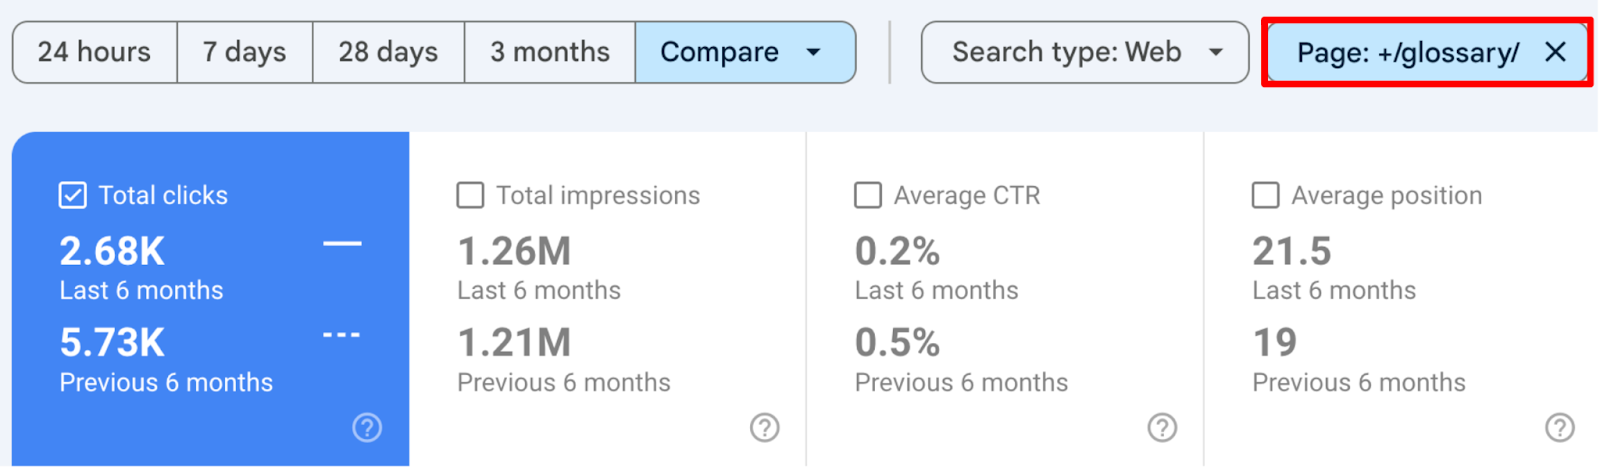This screenshot has width=1600, height=475.
Task: Enable the Total impressions checkbox
Action: click(x=470, y=195)
